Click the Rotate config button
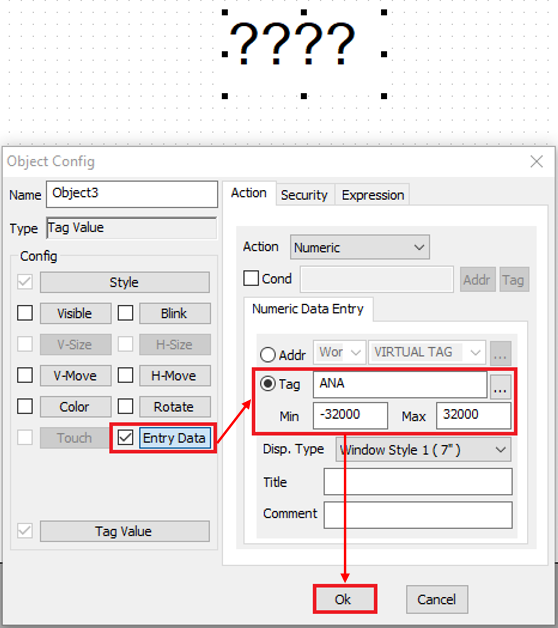This screenshot has width=558, height=628. tap(175, 407)
